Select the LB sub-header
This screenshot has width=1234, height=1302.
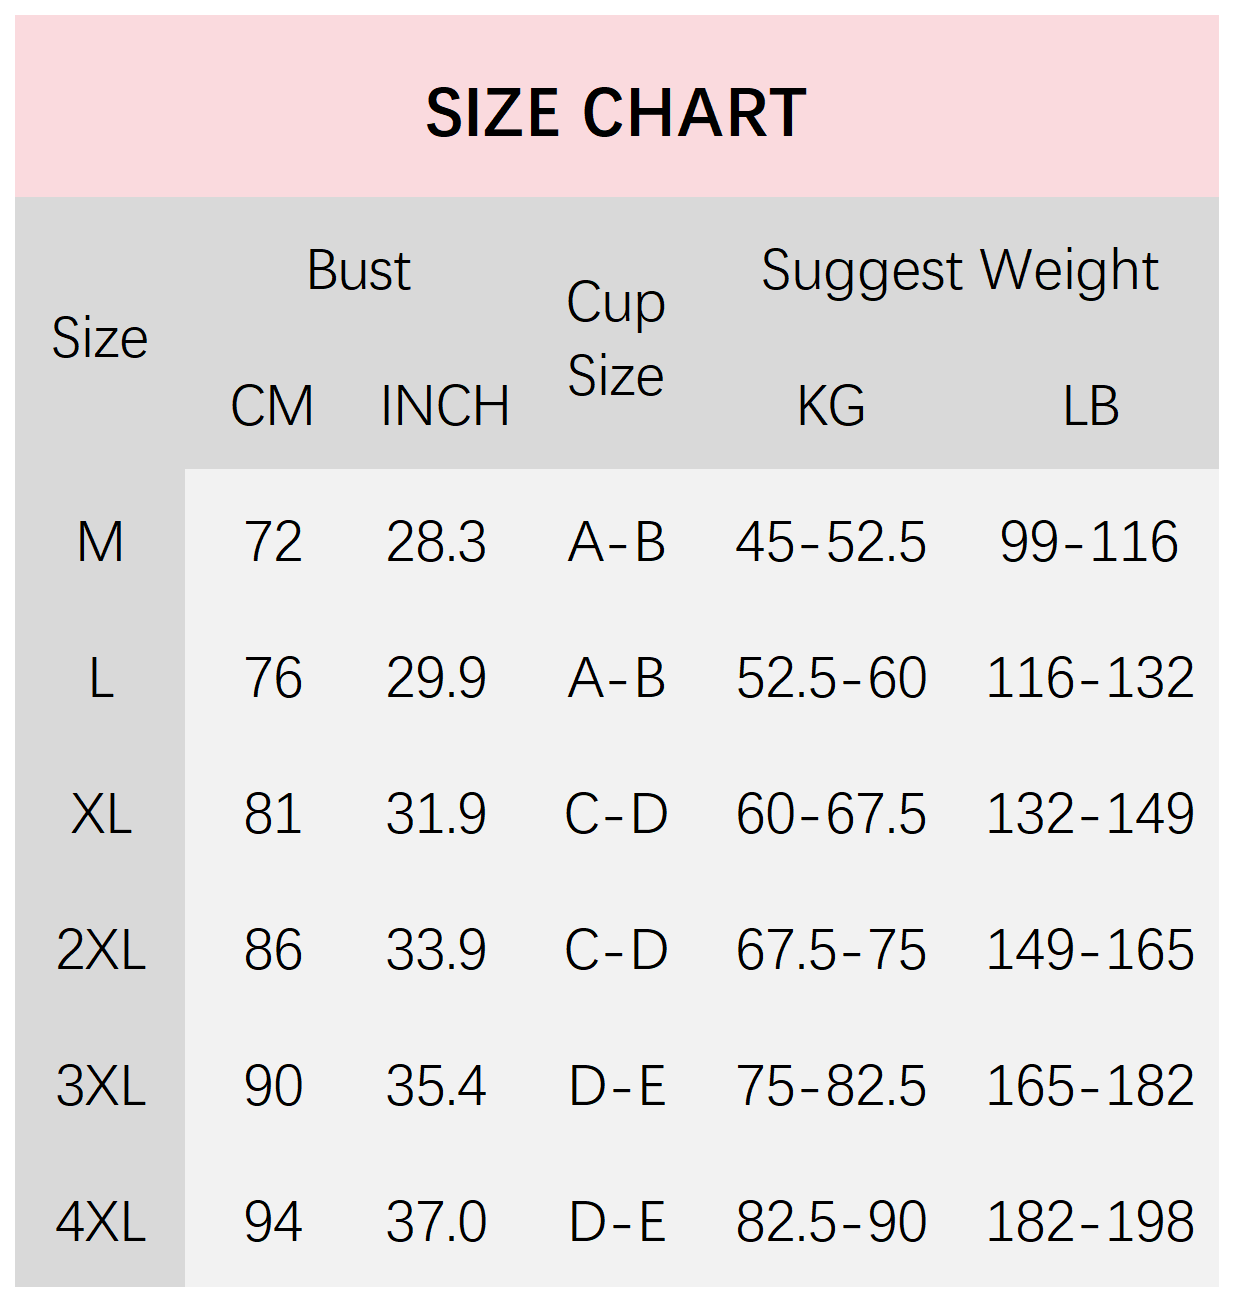pos(1090,406)
